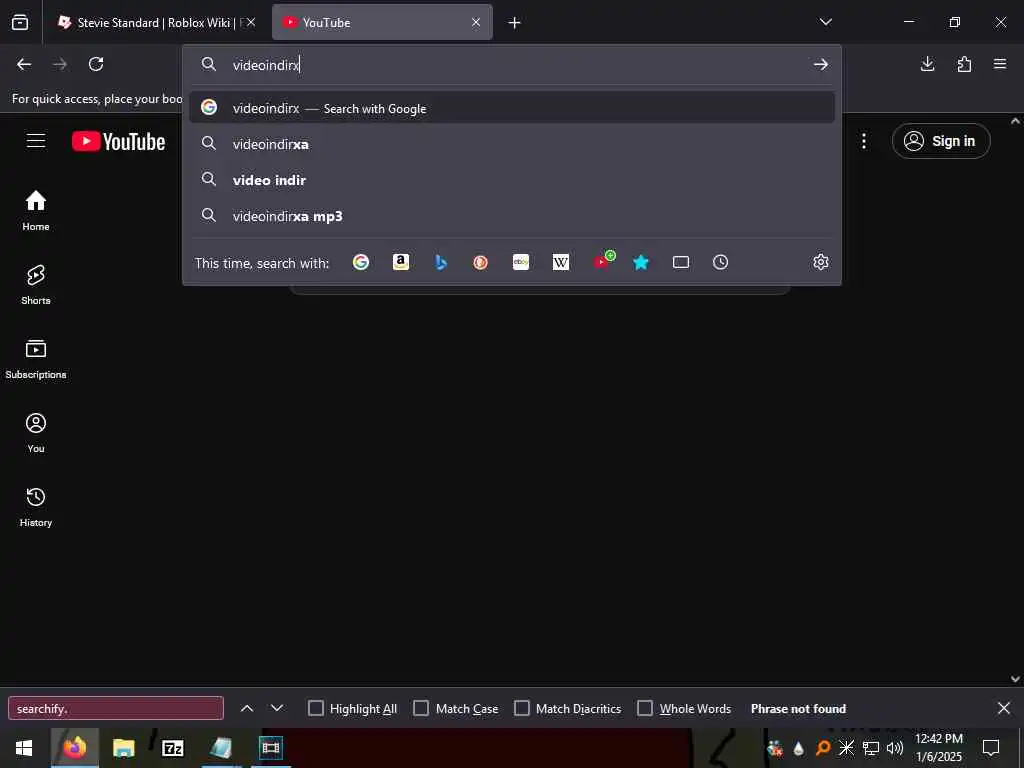Open History in the YouTube sidebar
This screenshot has width=1024, height=768.
(36, 507)
